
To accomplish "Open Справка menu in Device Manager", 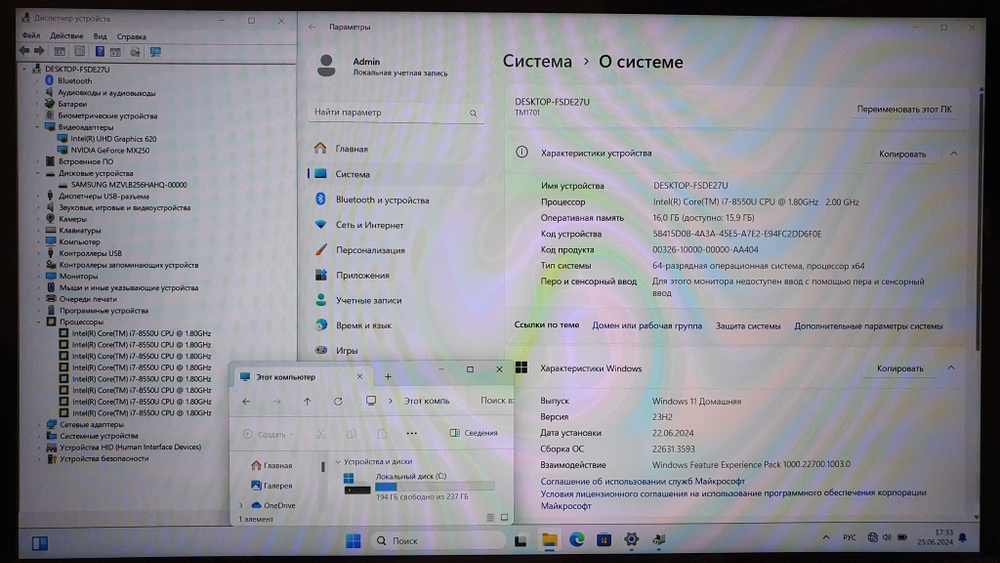I will 131,36.
